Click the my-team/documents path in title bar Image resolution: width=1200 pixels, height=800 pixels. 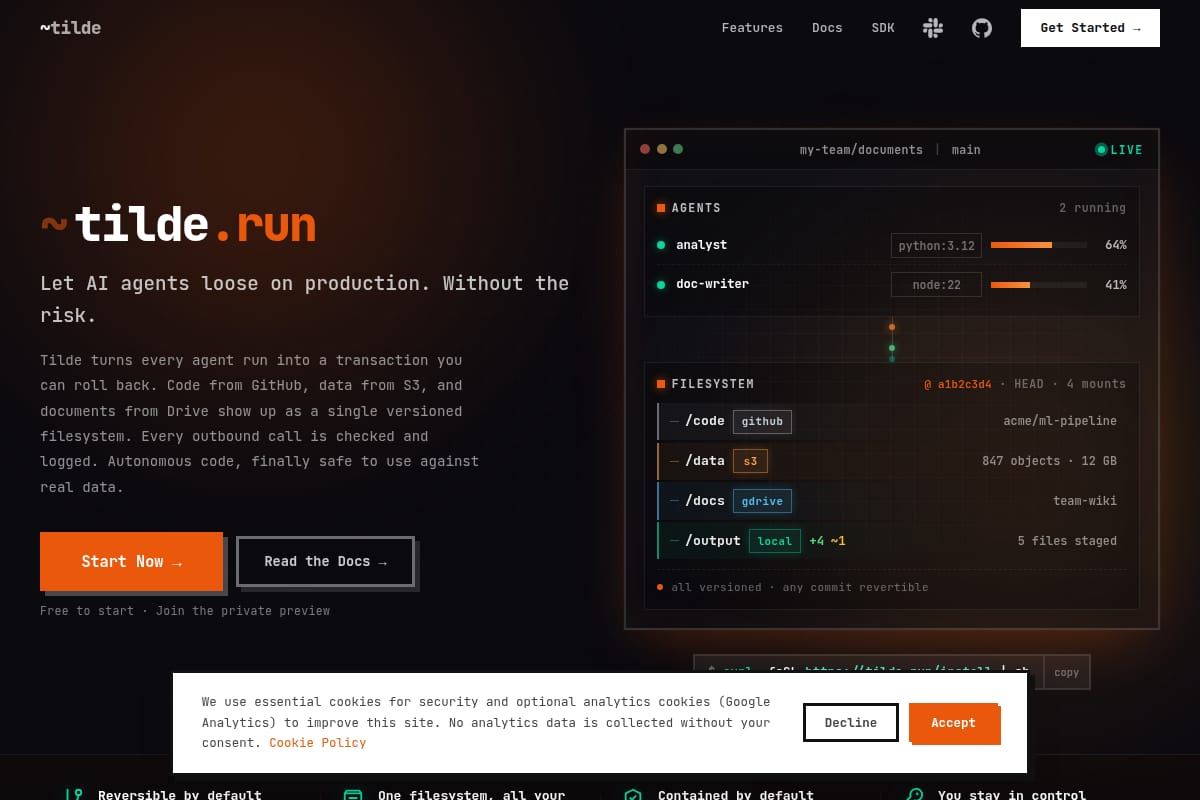click(x=861, y=150)
